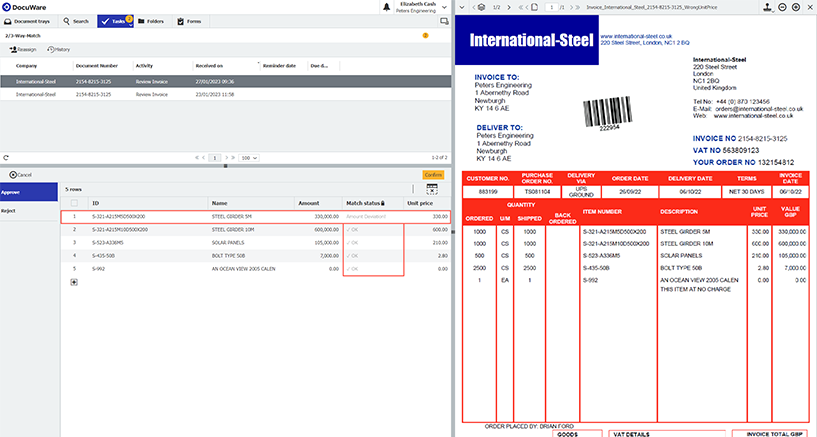
Task: Click the Reminder date column header
Action: (x=279, y=66)
